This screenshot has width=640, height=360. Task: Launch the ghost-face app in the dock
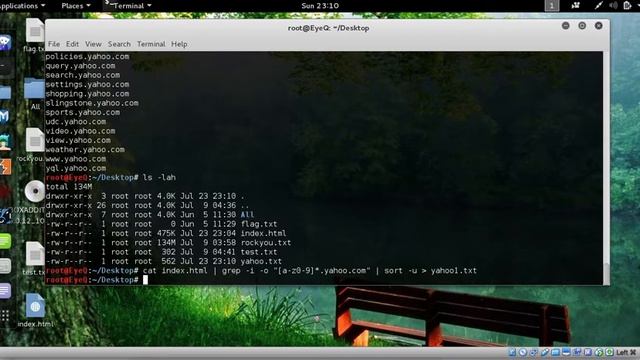(x=5, y=42)
